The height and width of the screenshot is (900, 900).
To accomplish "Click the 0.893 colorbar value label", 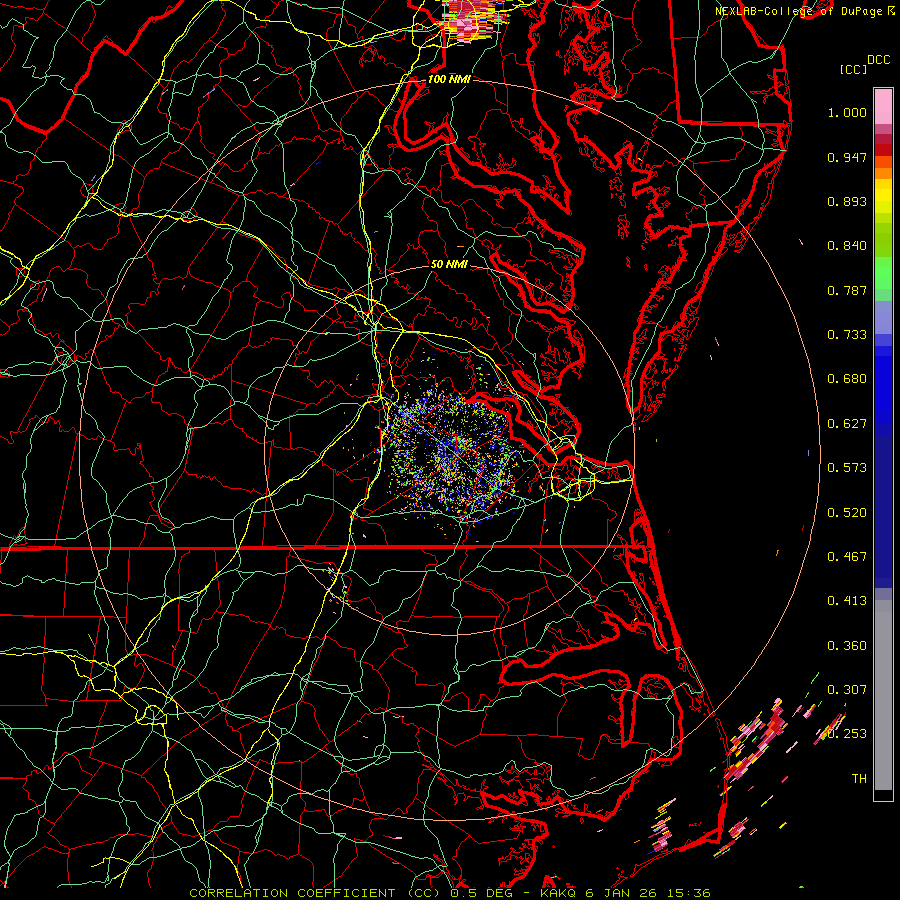I will (x=847, y=201).
